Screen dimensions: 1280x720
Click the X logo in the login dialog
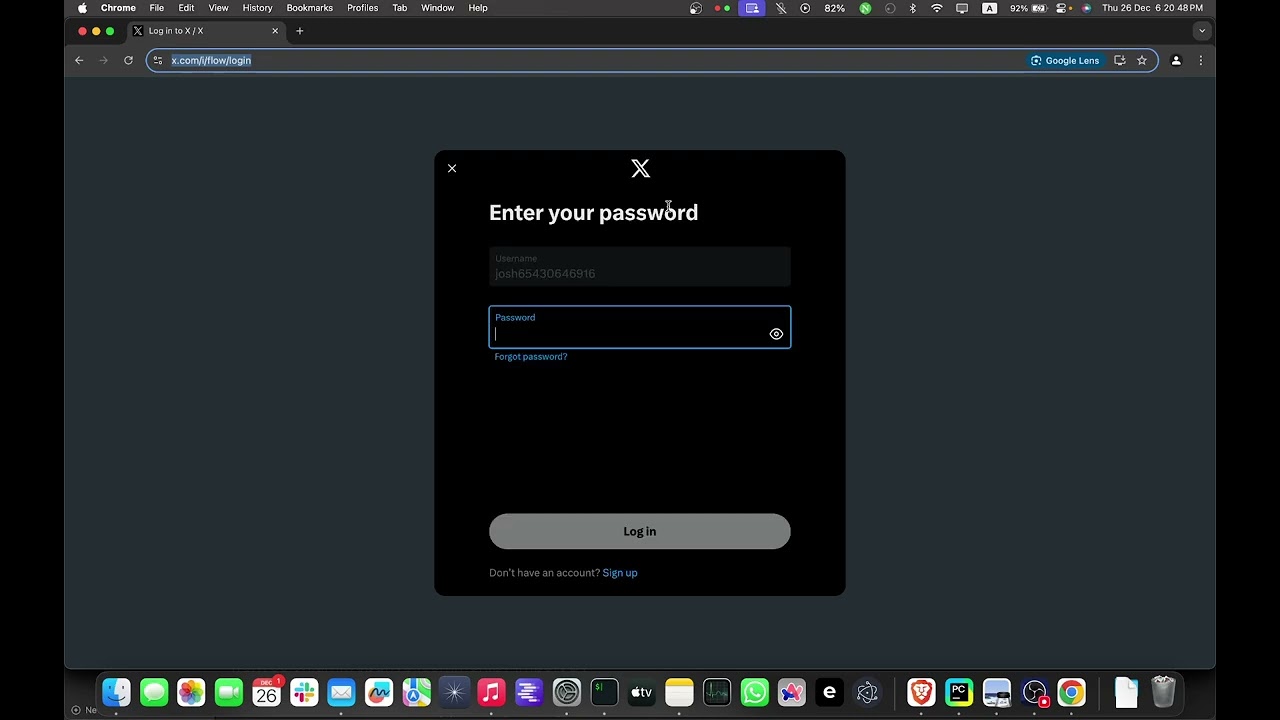click(x=641, y=168)
